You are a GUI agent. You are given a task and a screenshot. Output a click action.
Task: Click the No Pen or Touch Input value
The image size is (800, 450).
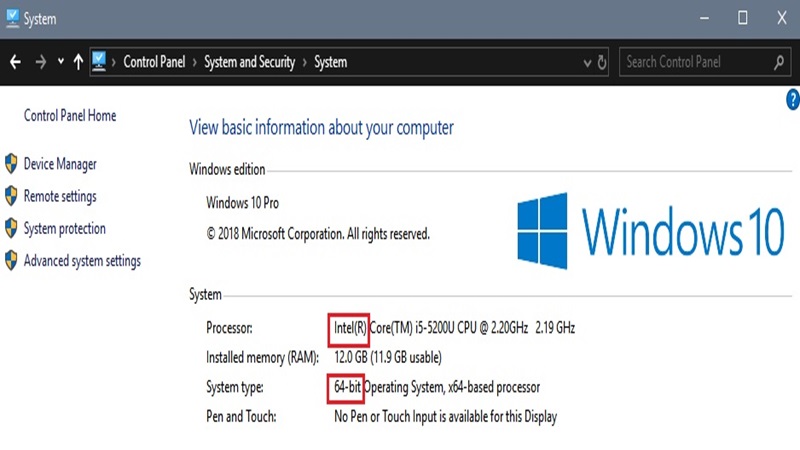click(445, 417)
